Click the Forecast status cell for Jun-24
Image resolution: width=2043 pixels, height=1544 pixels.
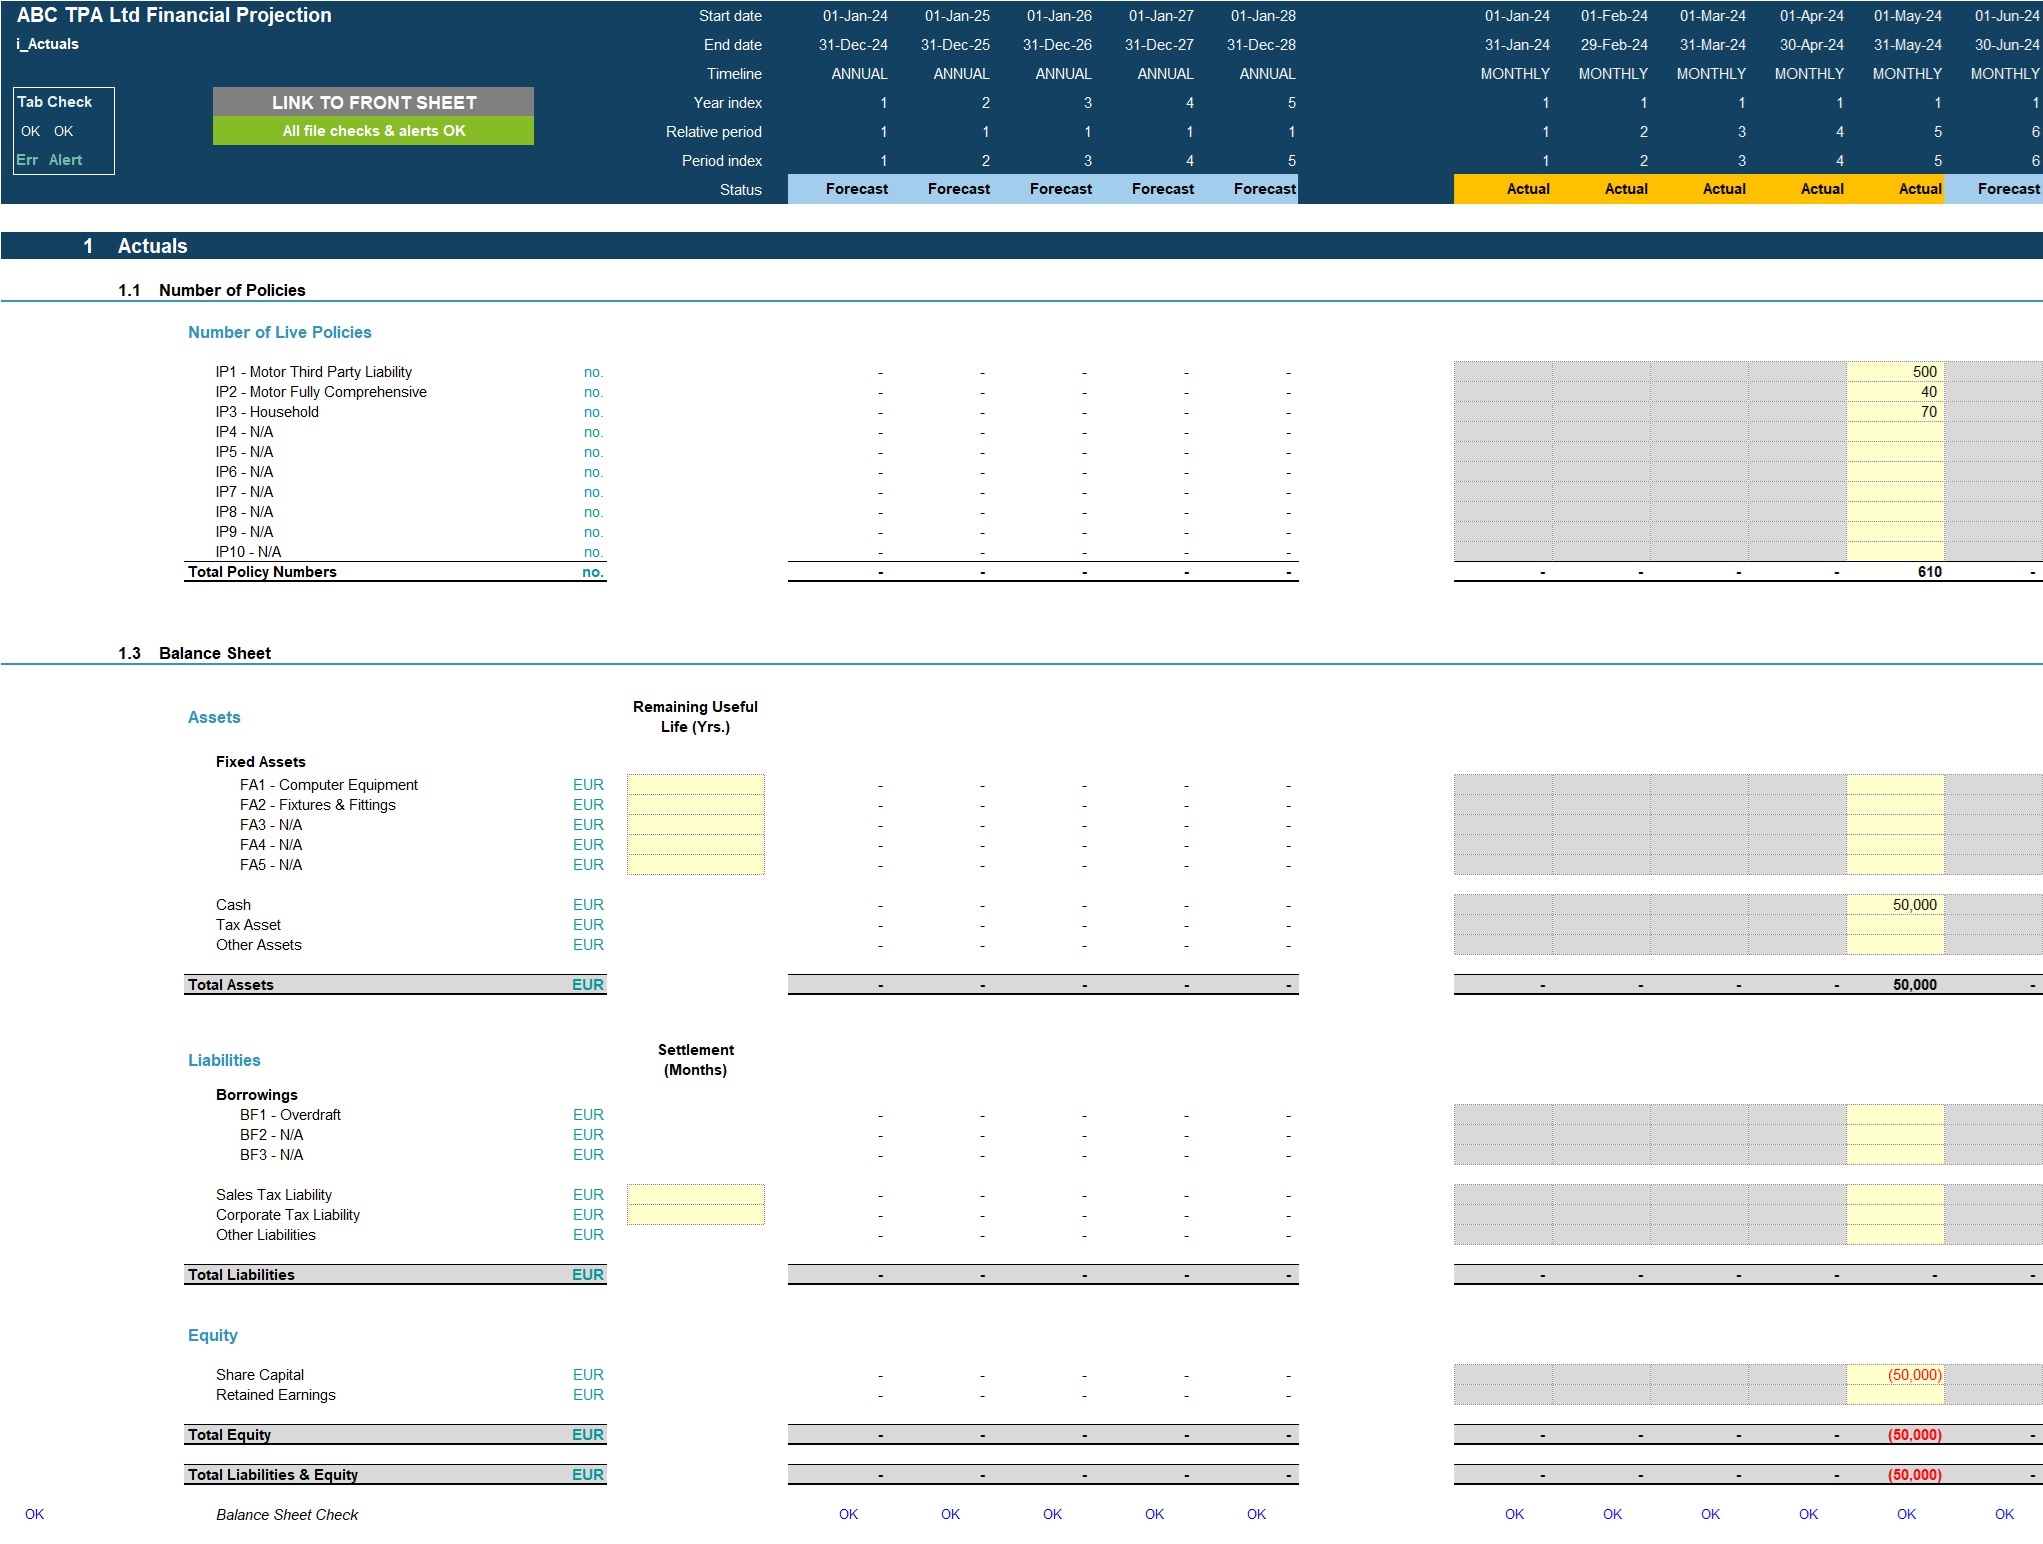(x=1993, y=189)
